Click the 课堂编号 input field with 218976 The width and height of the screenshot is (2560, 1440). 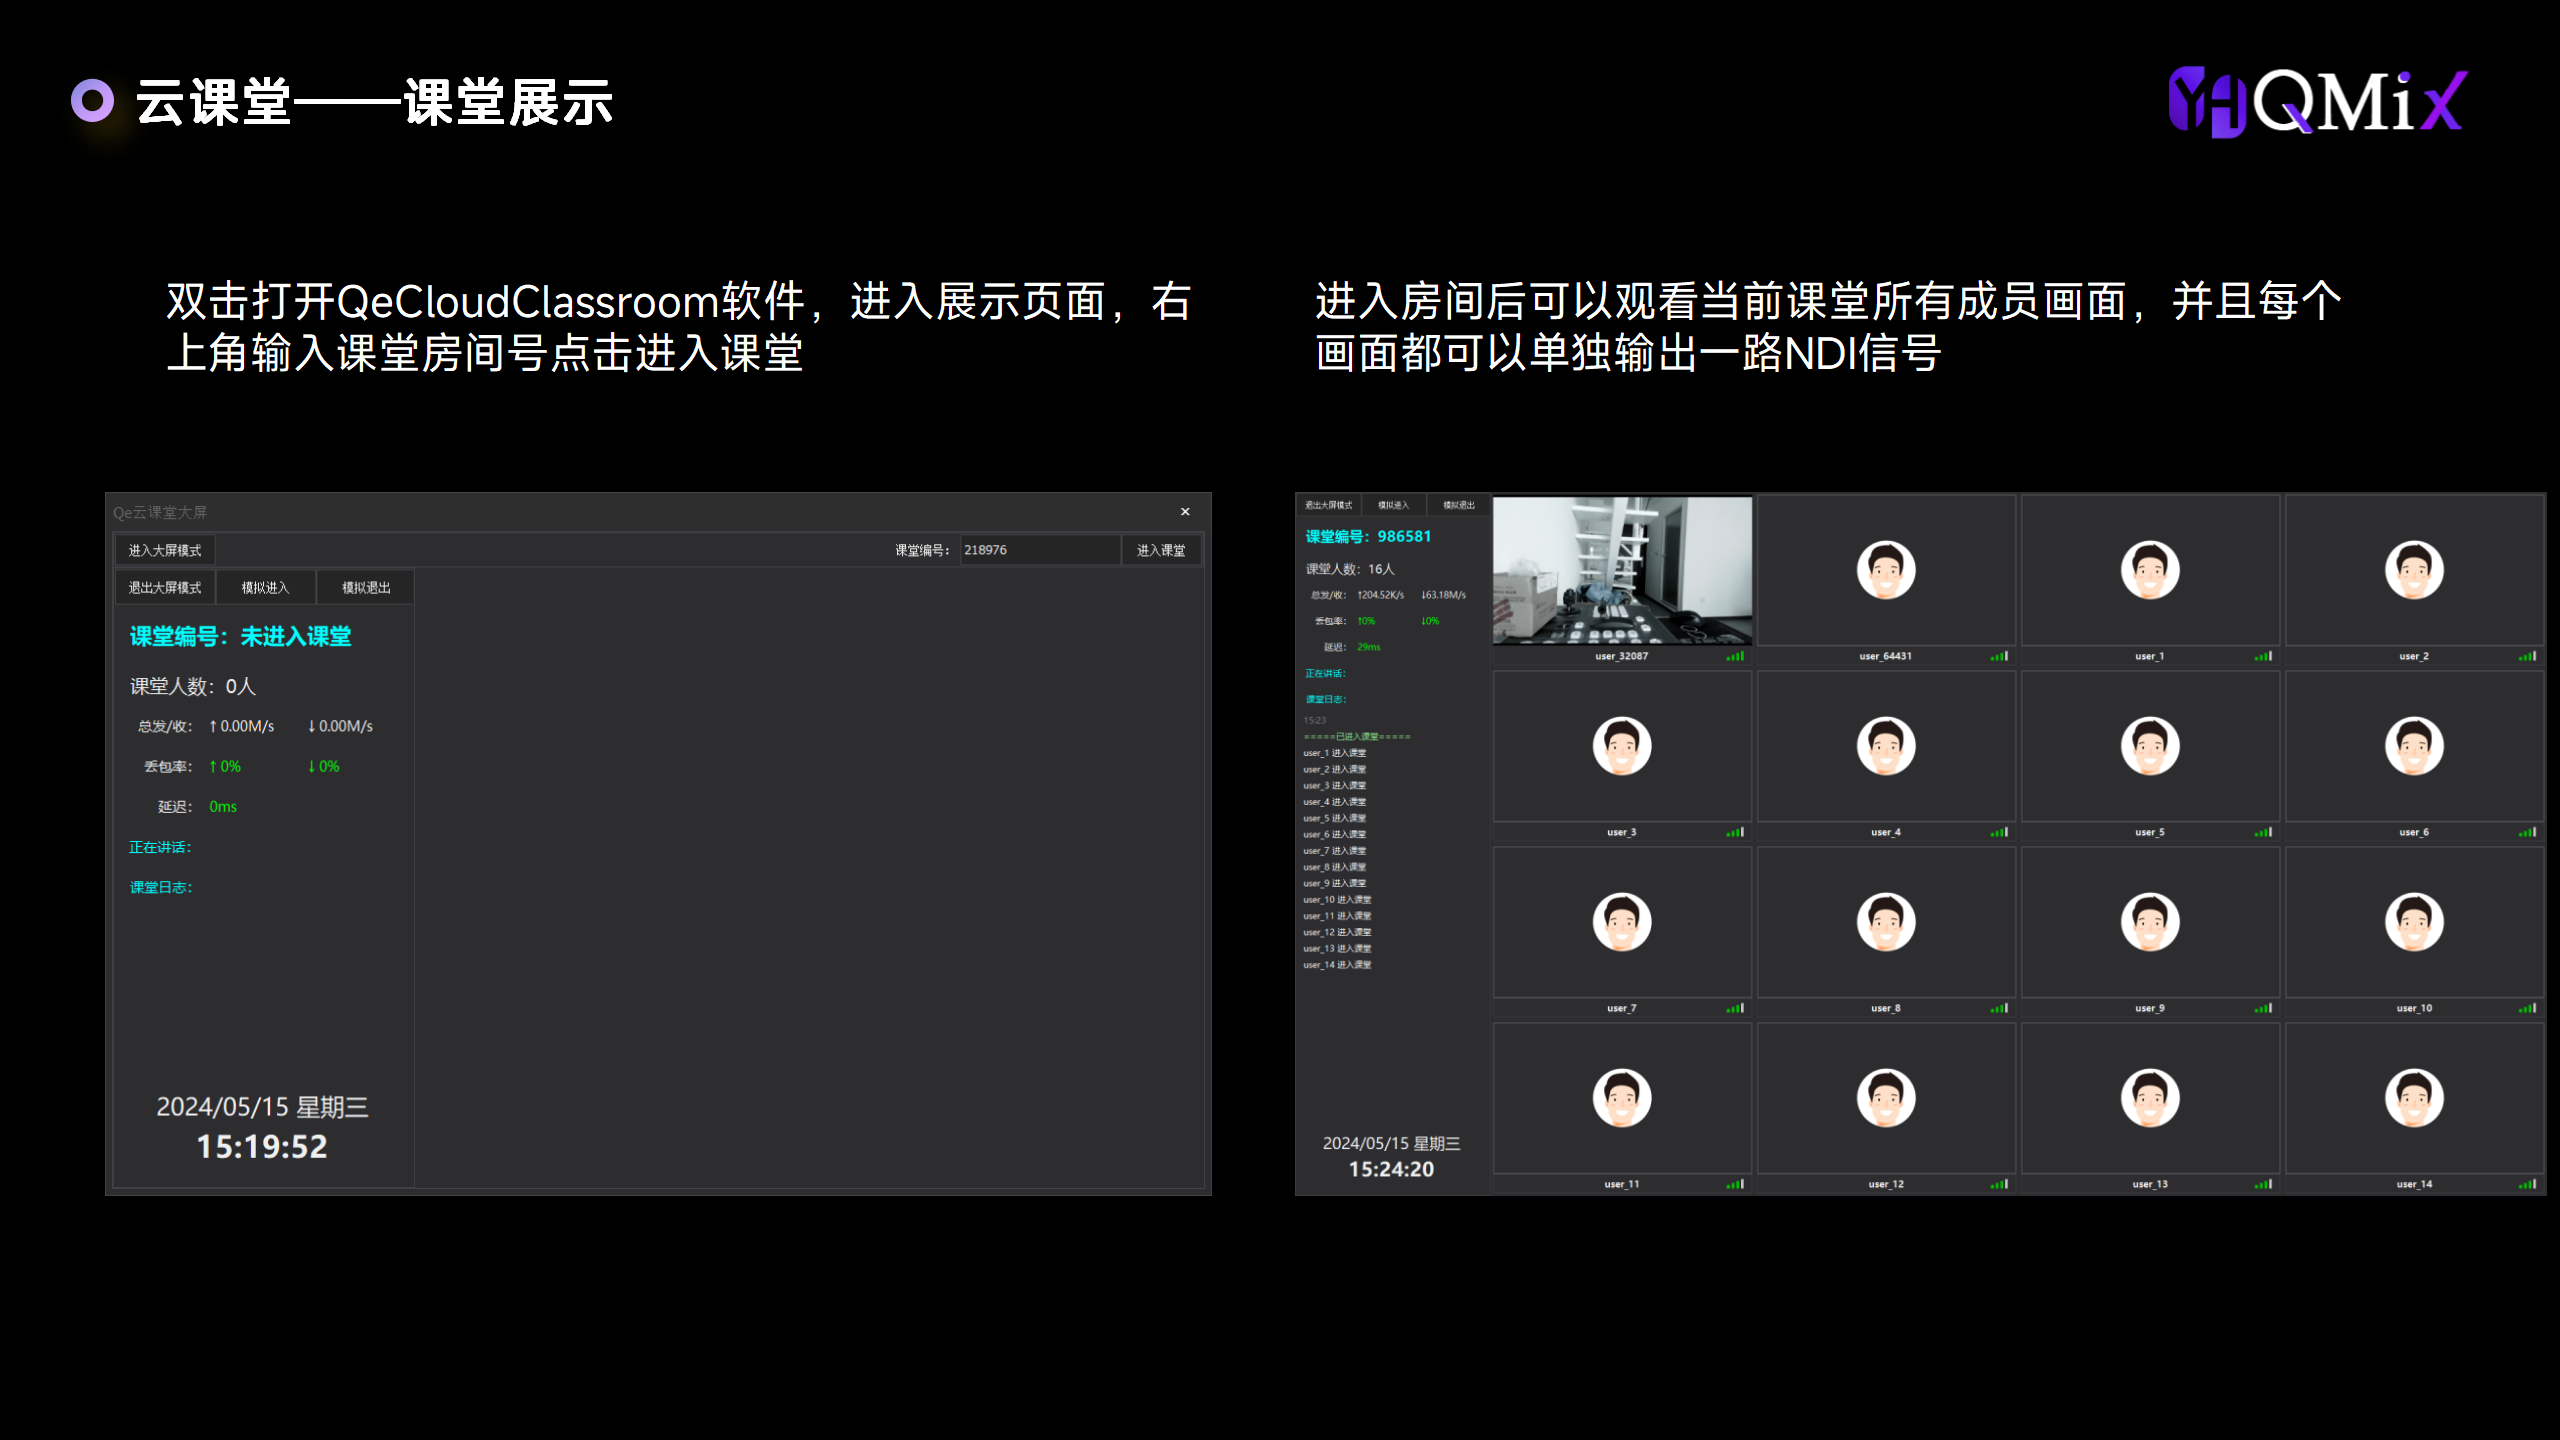pyautogui.click(x=1038, y=550)
